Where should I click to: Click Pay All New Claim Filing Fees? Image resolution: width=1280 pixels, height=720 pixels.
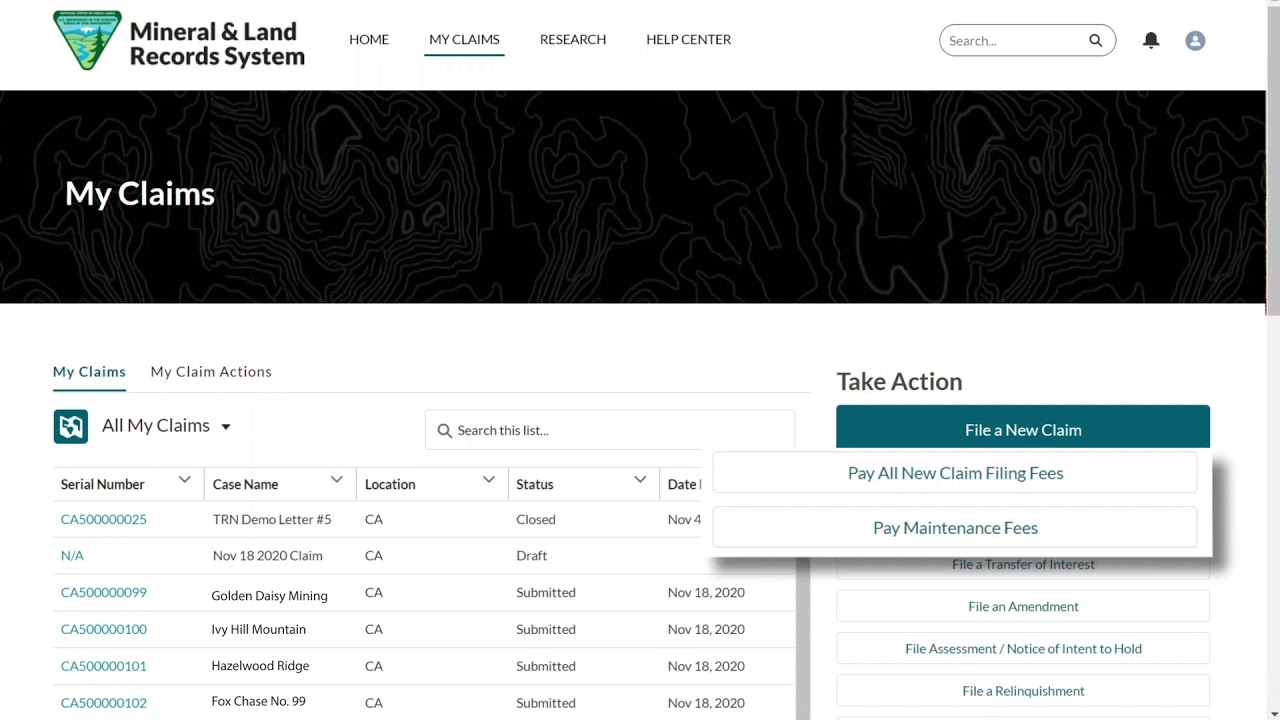[955, 473]
